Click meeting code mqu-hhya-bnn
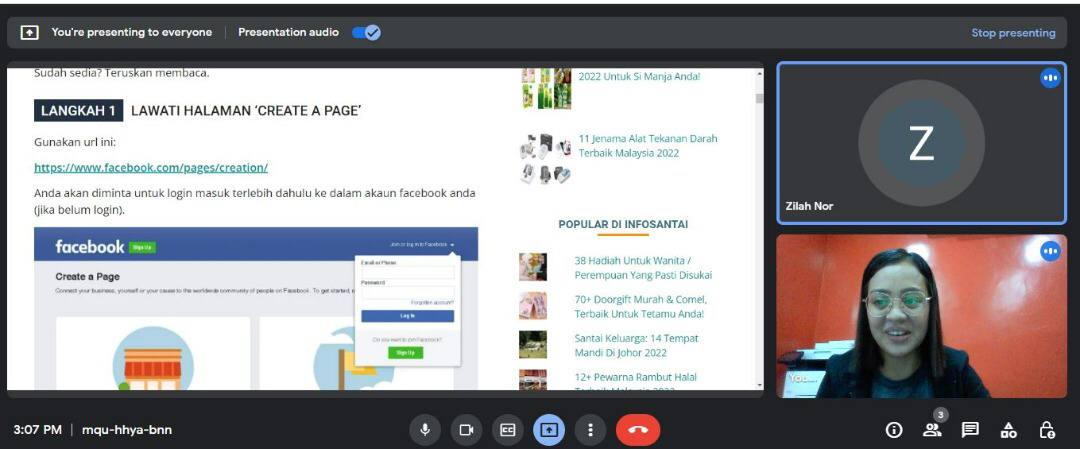 pyautogui.click(x=127, y=430)
